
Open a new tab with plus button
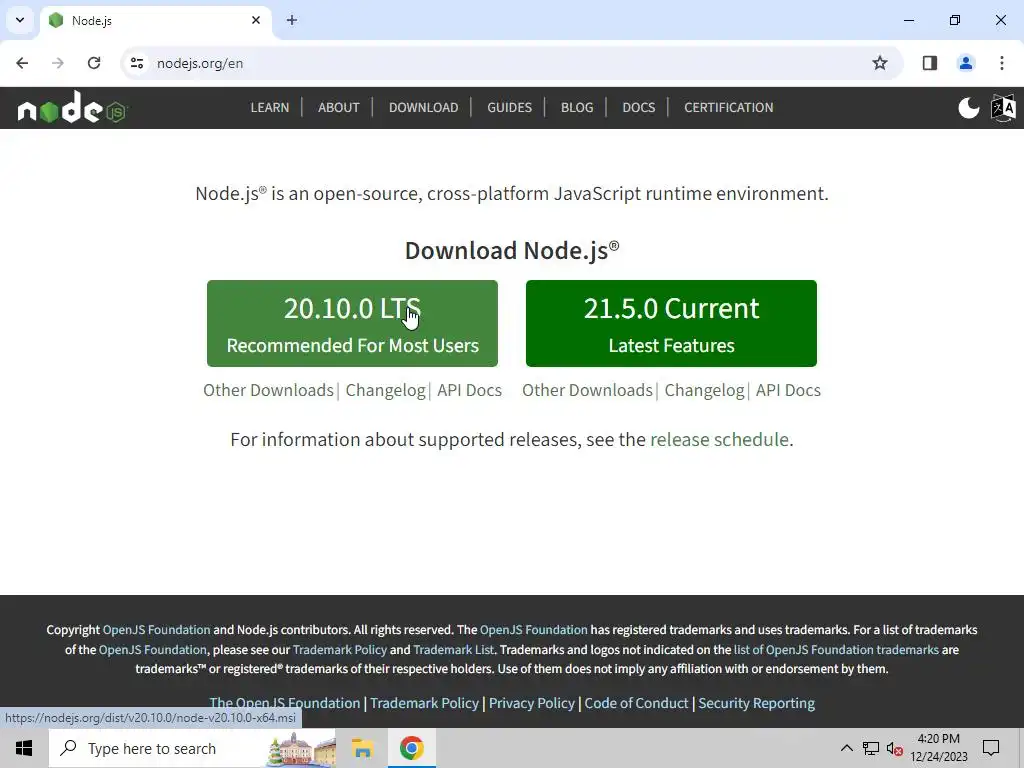pyautogui.click(x=292, y=20)
